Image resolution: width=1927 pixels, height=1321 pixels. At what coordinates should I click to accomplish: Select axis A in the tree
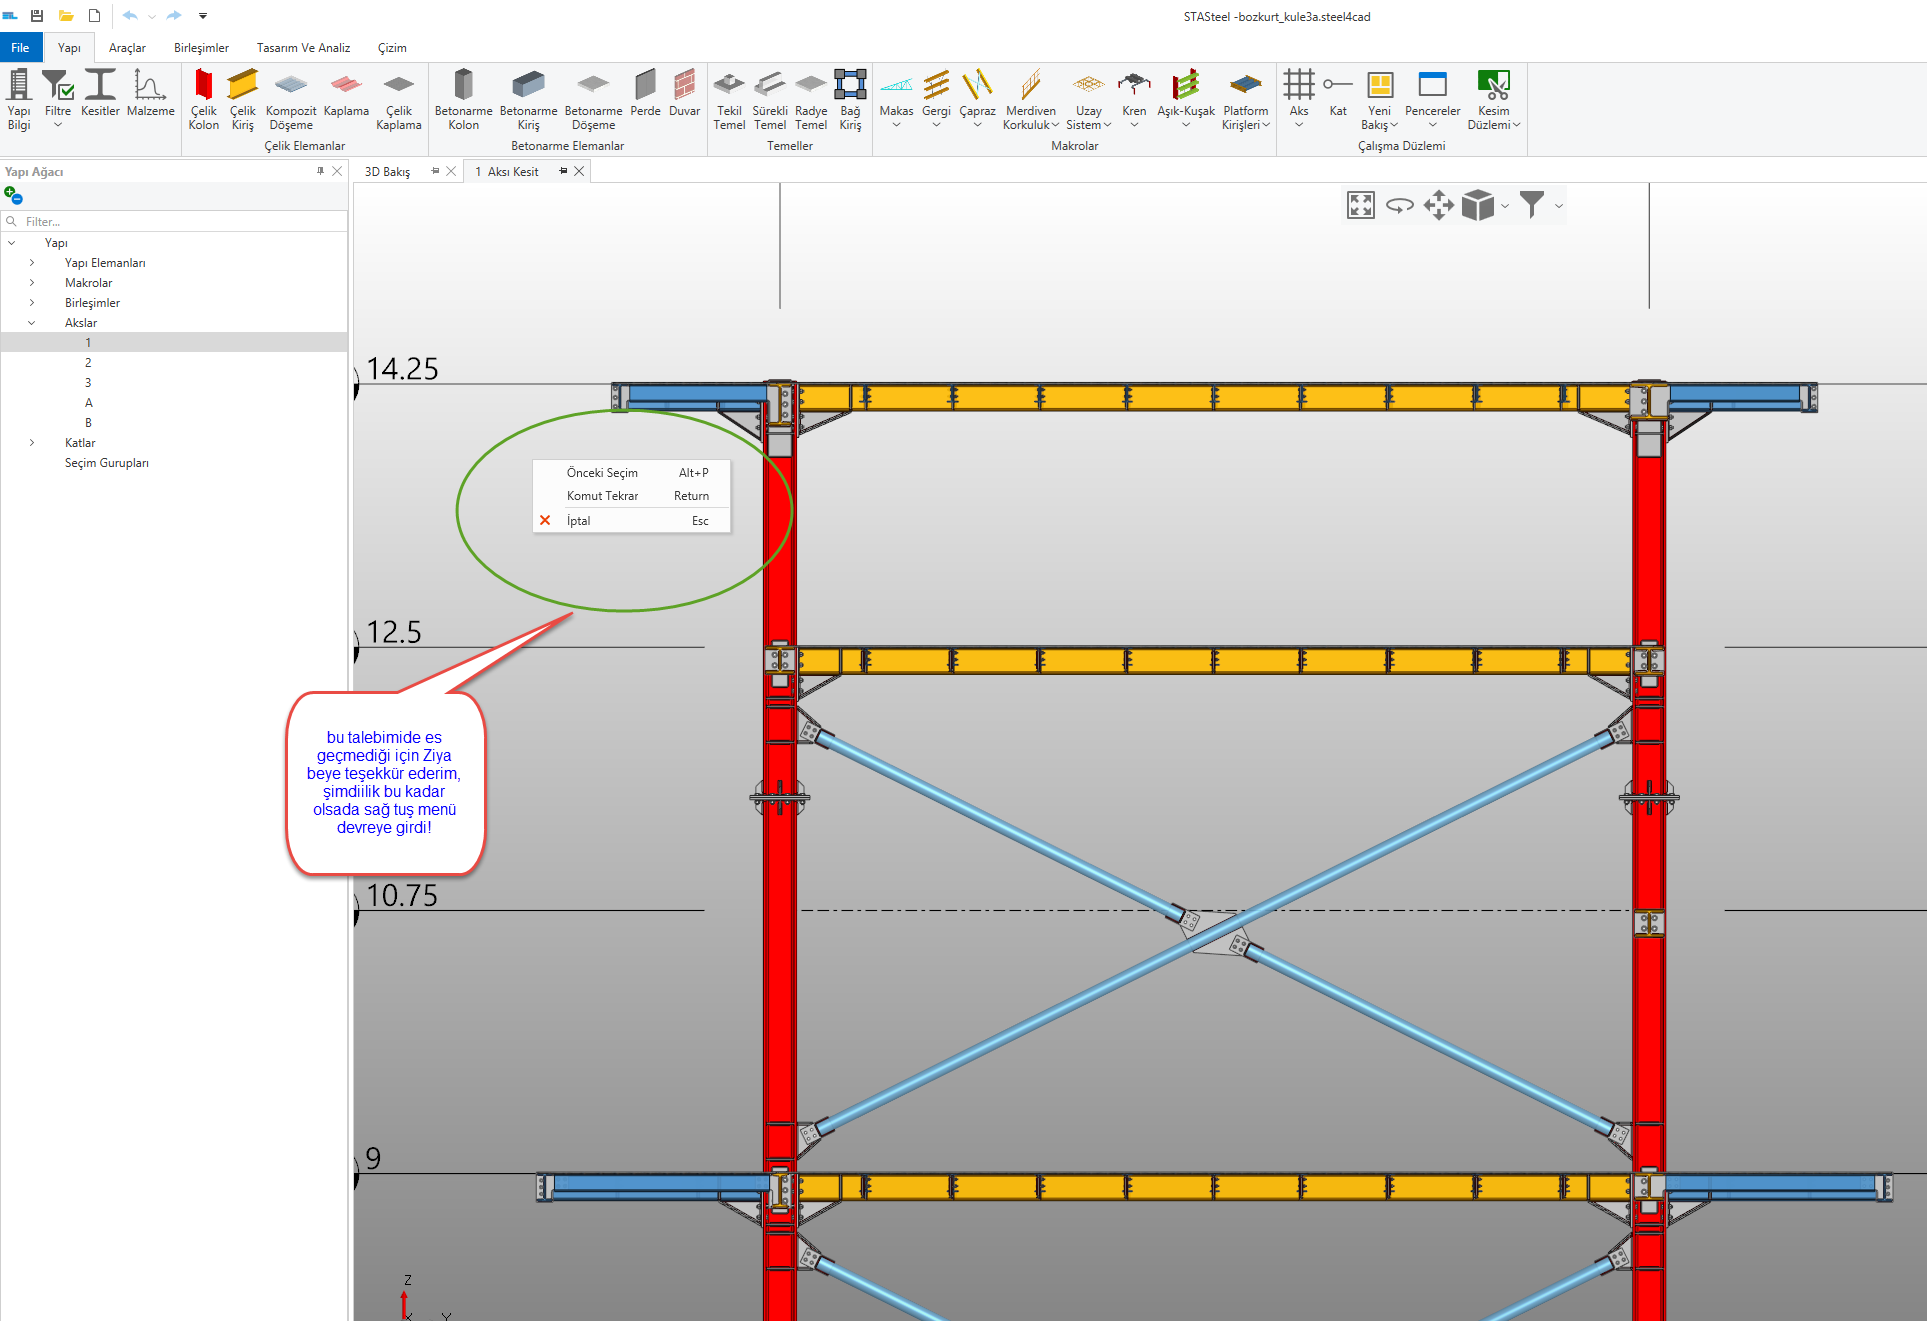[89, 403]
